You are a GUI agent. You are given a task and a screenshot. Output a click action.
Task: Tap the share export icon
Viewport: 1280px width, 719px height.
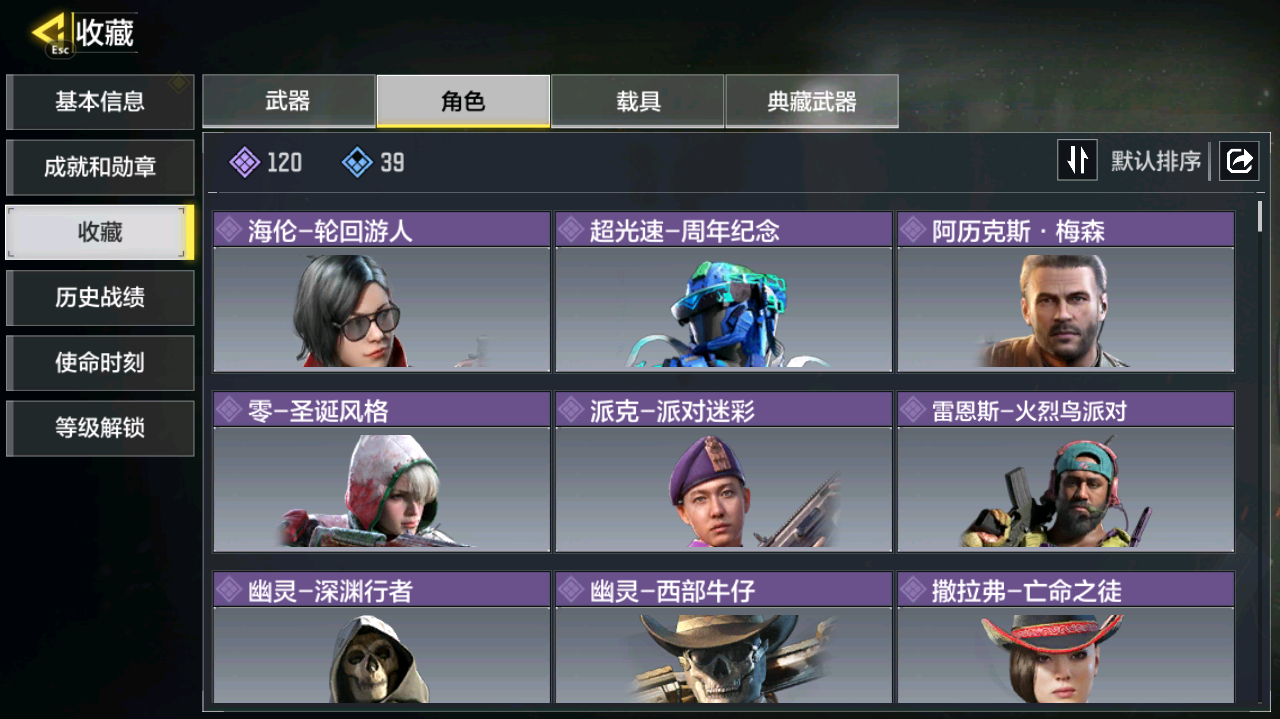tap(1239, 160)
